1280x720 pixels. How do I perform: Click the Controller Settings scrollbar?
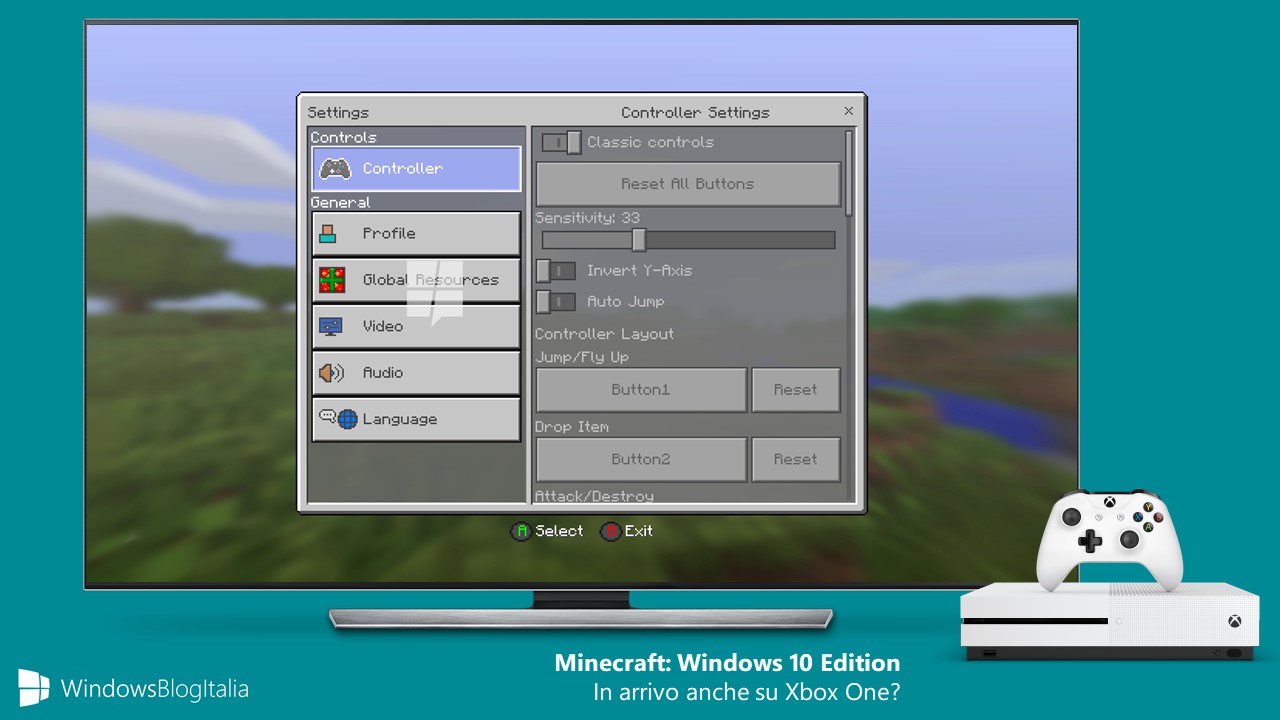850,172
